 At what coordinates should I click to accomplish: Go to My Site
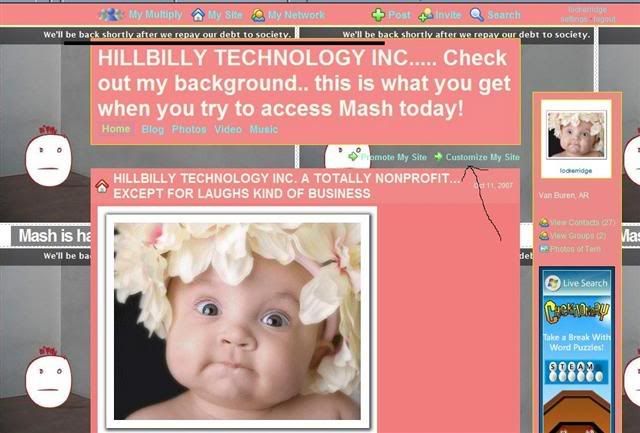pyautogui.click(x=225, y=15)
